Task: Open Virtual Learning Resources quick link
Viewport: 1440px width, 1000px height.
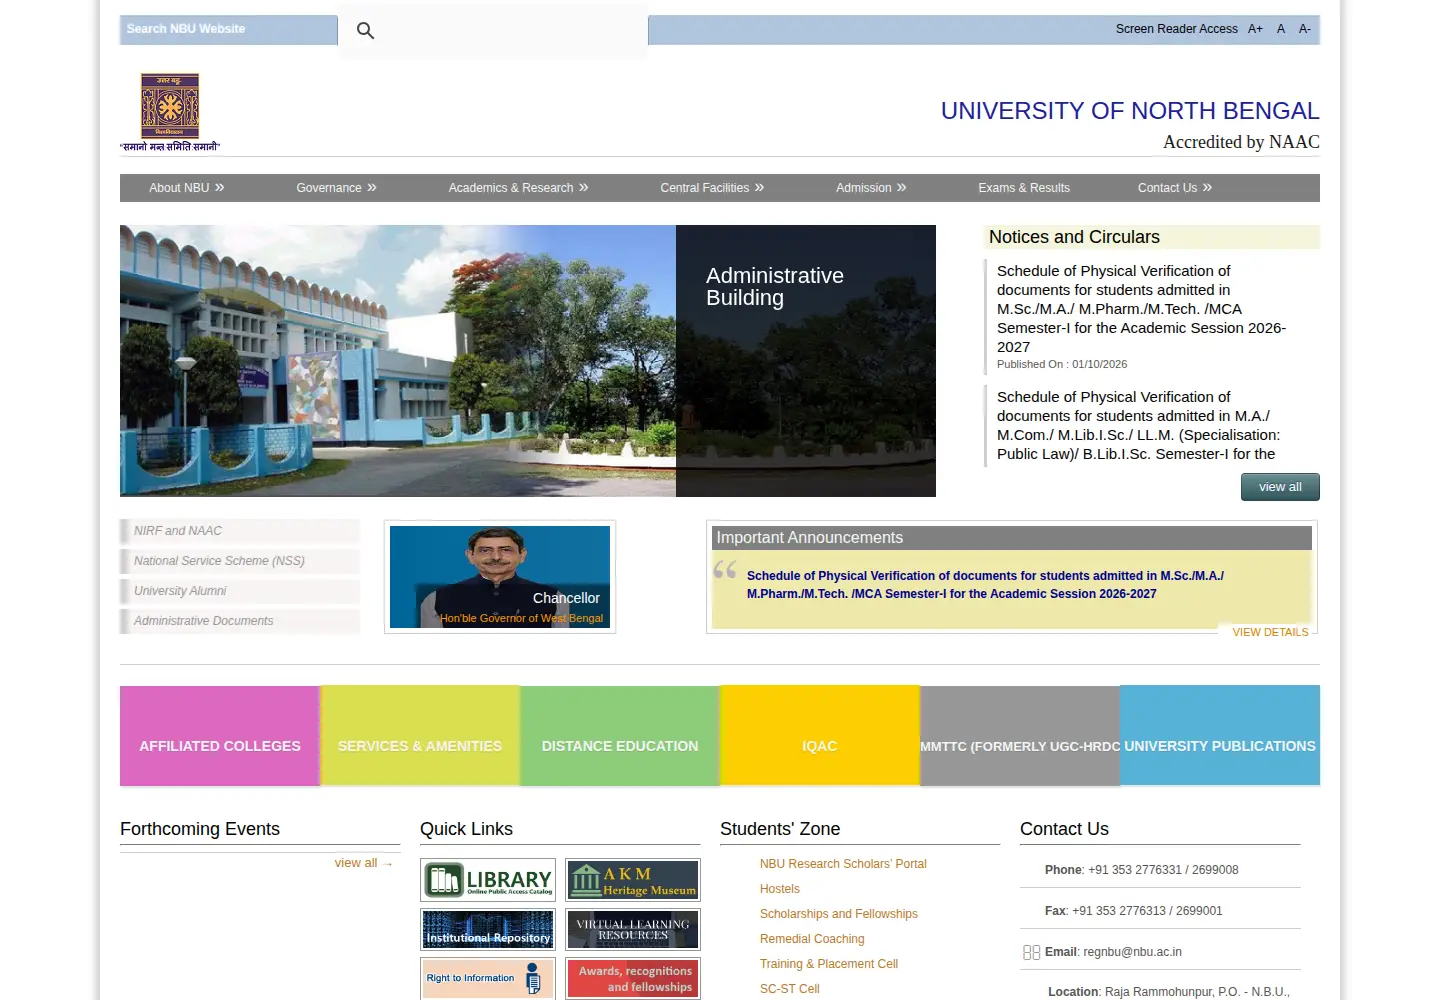Action: pos(633,929)
